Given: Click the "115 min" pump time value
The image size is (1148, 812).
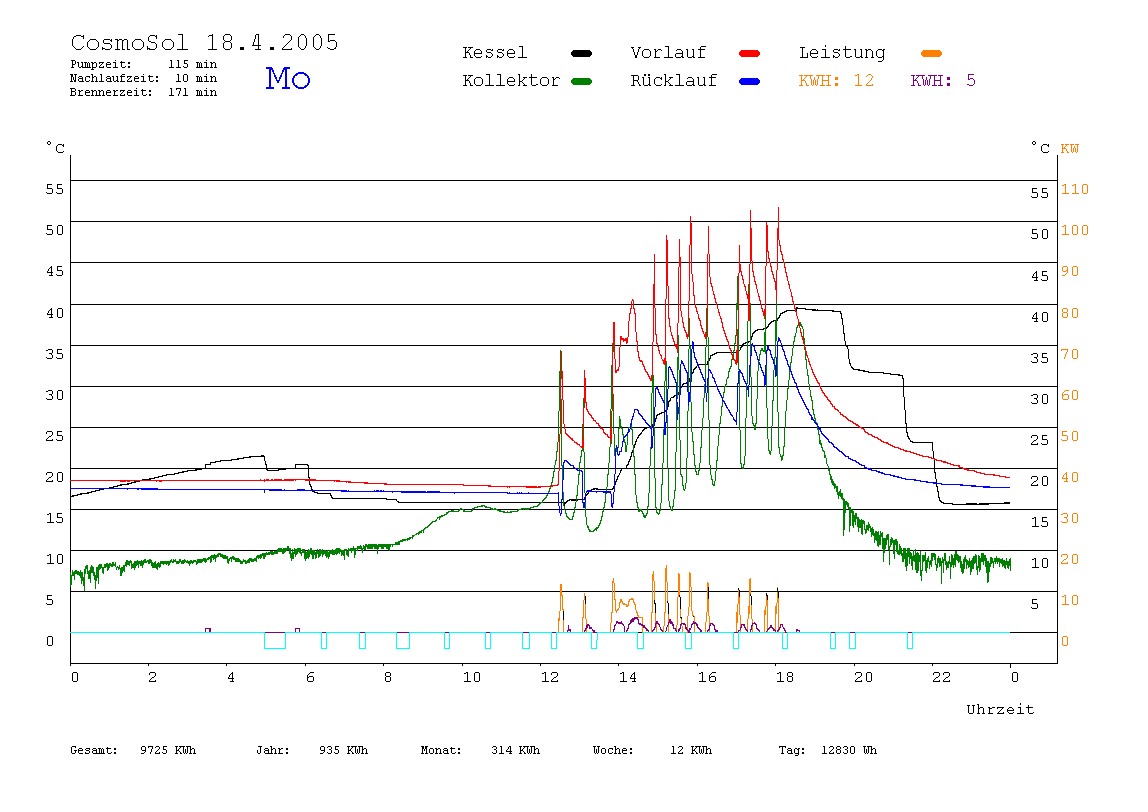Looking at the screenshot, I should pos(193,64).
